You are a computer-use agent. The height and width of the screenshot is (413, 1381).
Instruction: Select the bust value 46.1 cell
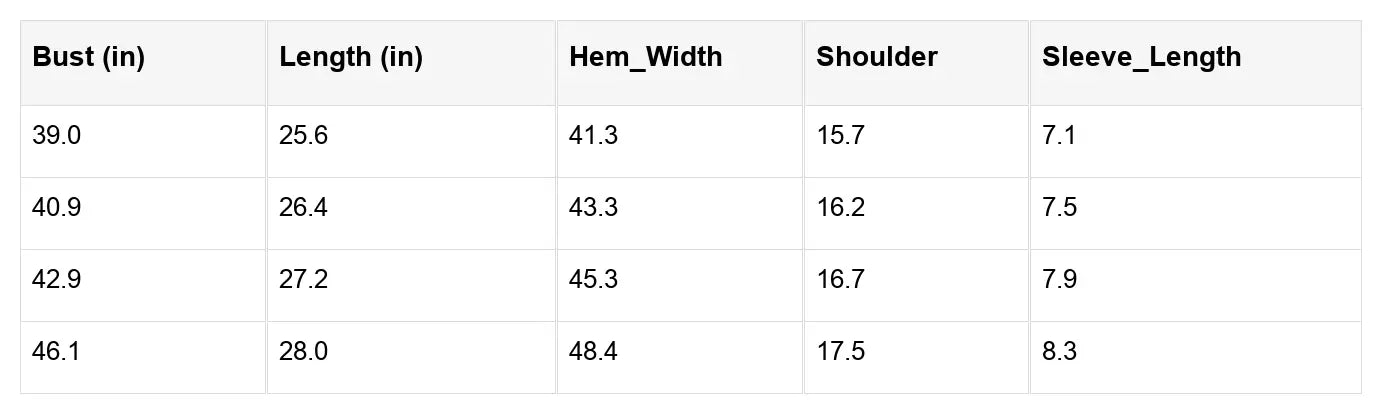56,352
